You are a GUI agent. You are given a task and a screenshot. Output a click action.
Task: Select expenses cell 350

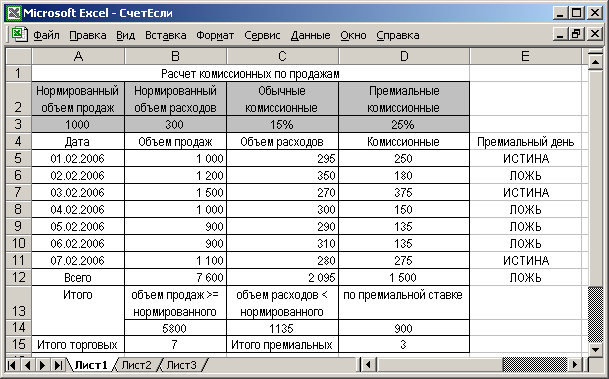tap(282, 176)
